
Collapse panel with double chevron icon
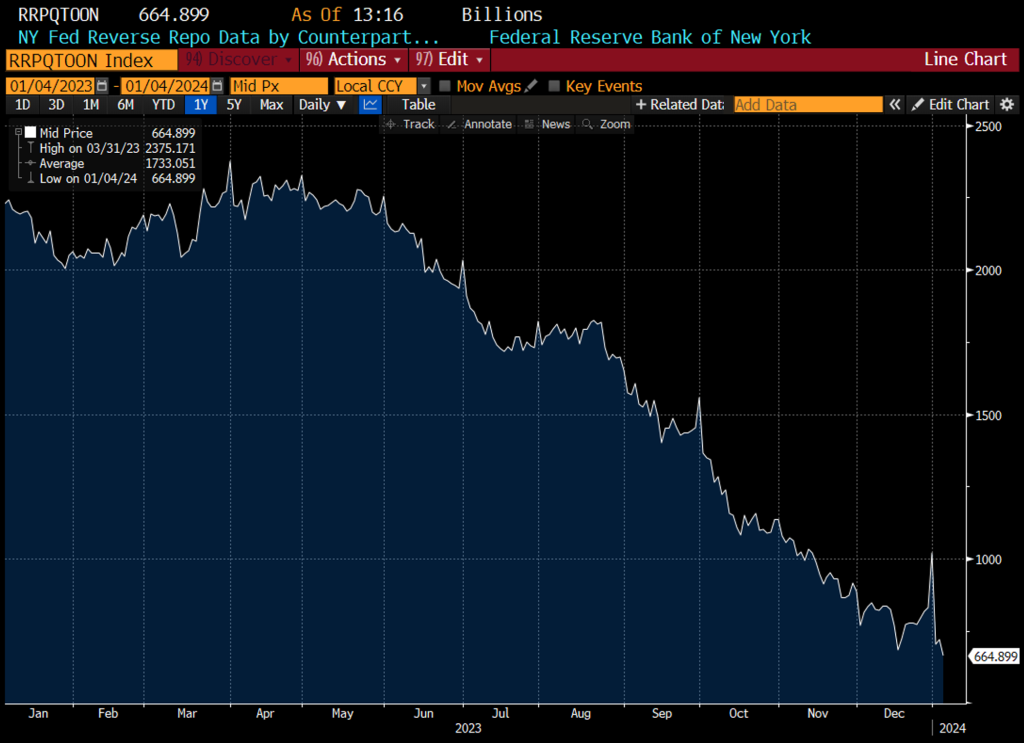click(x=896, y=105)
